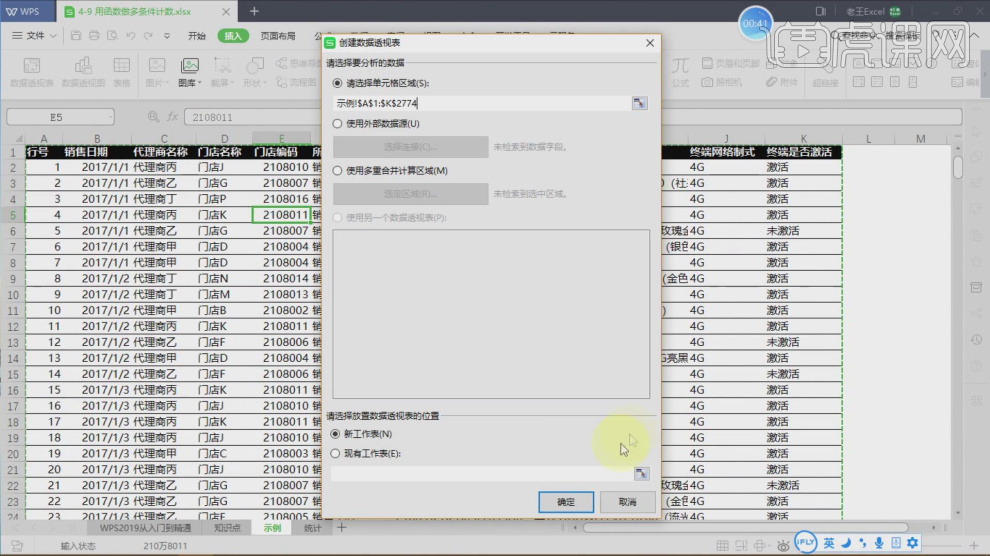Open the Name Box dropdown arrow beside E5
Image resolution: width=990 pixels, height=556 pixels.
(110, 117)
